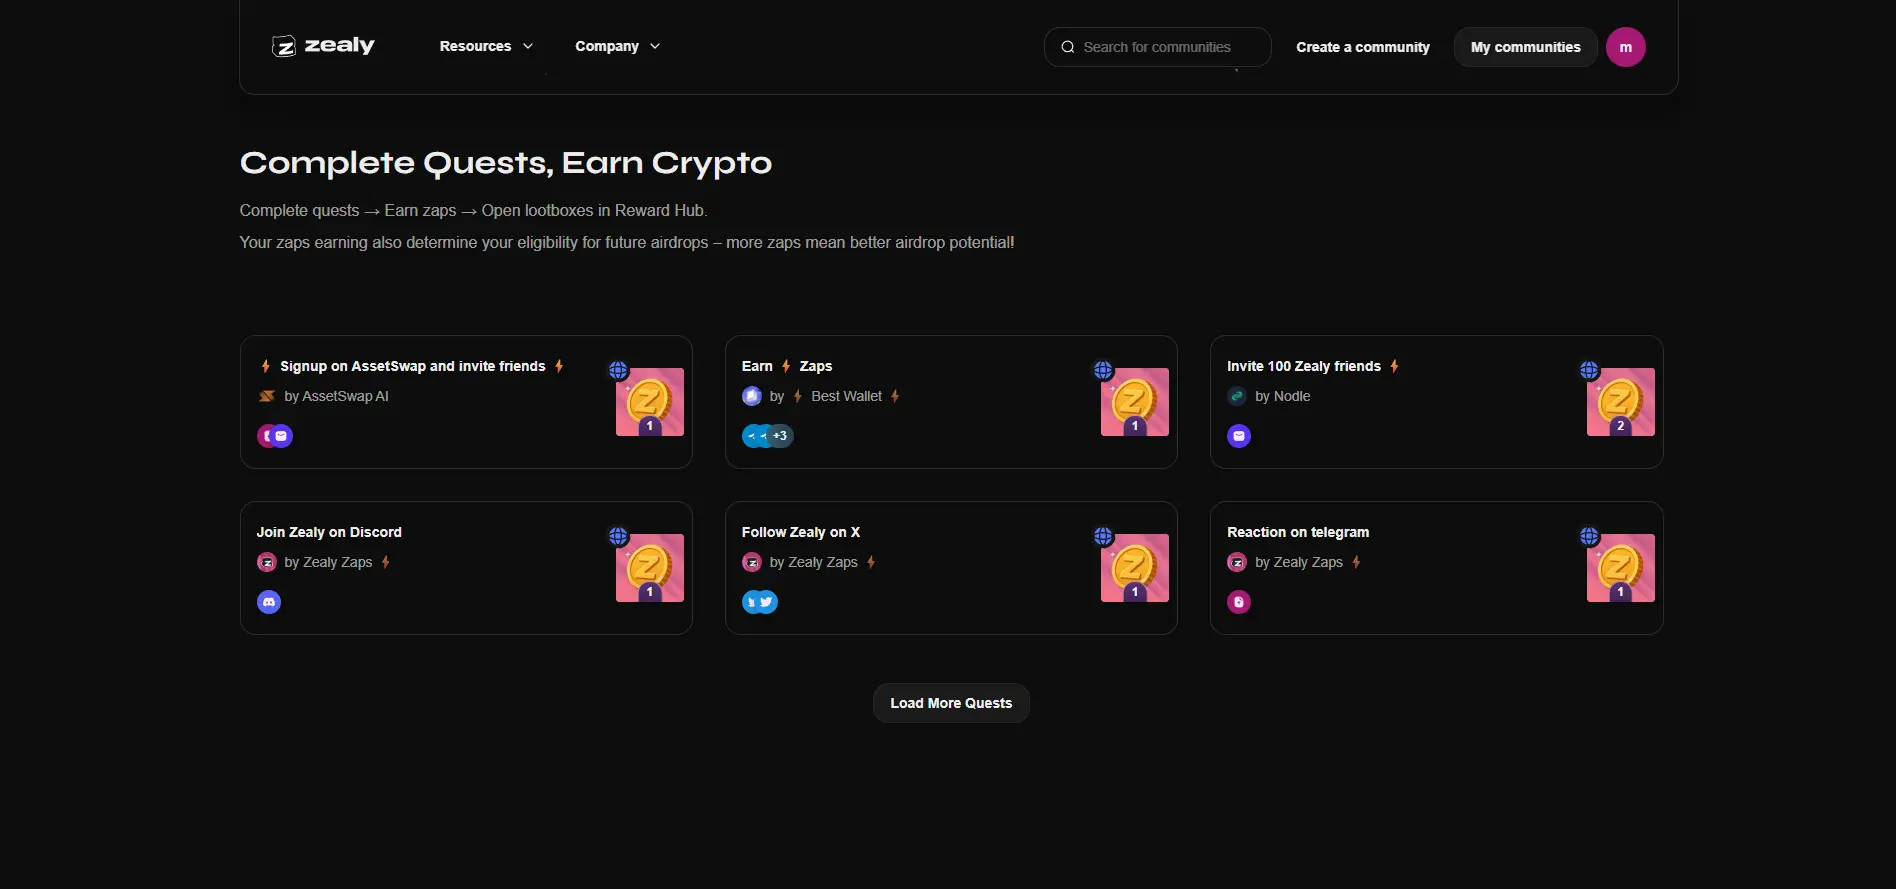Open My communities
This screenshot has height=889, width=1896.
tap(1525, 47)
